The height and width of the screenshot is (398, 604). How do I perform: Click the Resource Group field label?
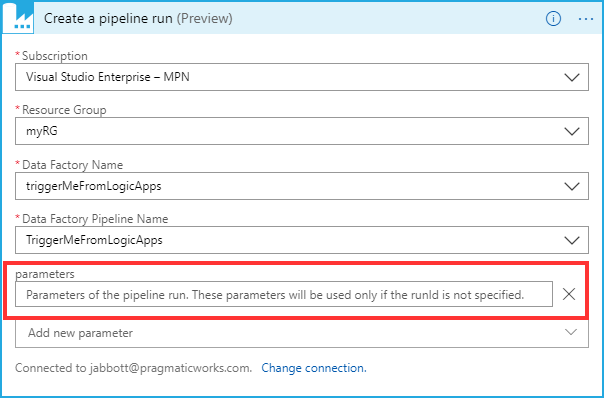[x=64, y=110]
